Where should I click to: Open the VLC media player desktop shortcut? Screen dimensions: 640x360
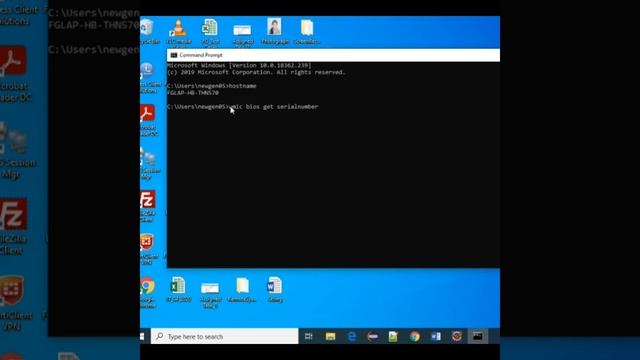pyautogui.click(x=178, y=31)
